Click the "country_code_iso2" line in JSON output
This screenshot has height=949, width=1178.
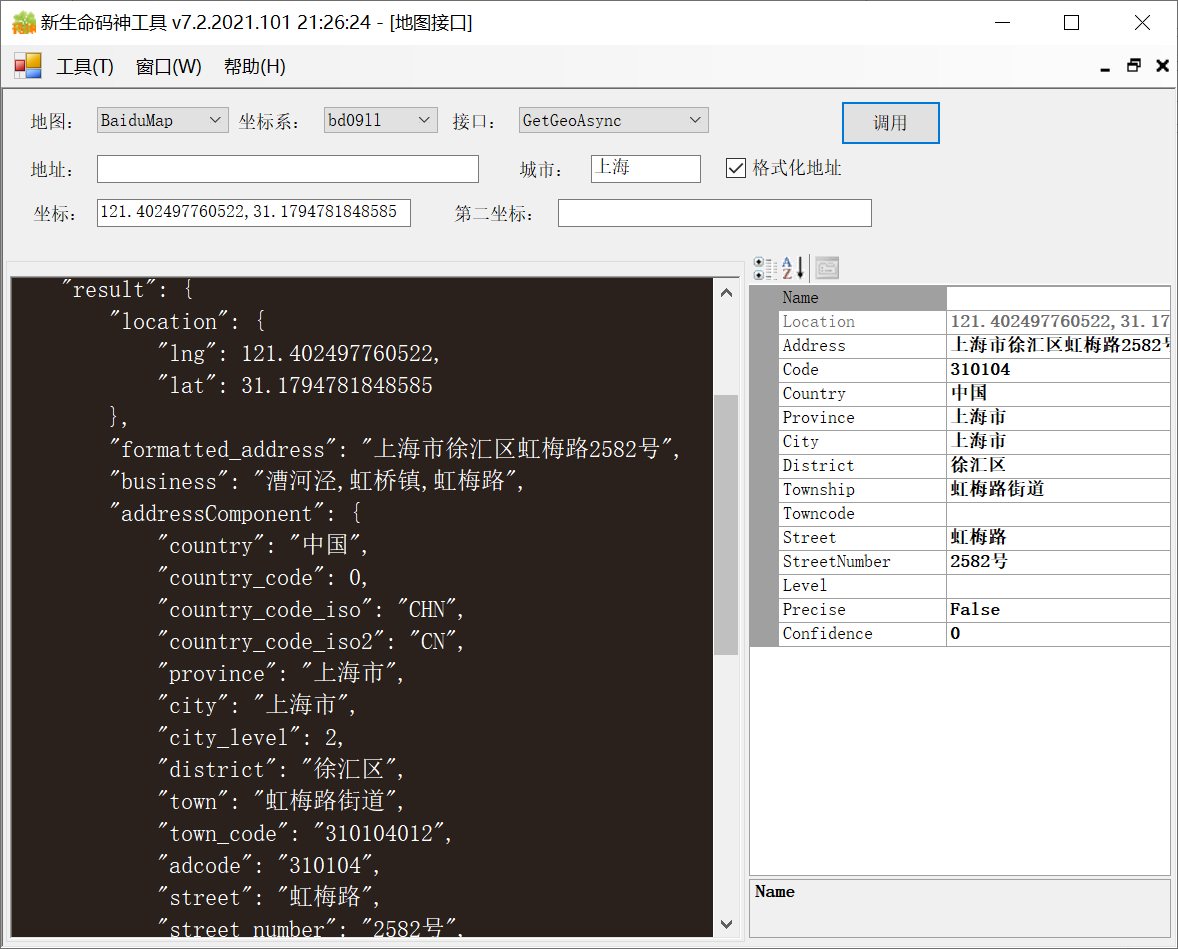point(310,641)
